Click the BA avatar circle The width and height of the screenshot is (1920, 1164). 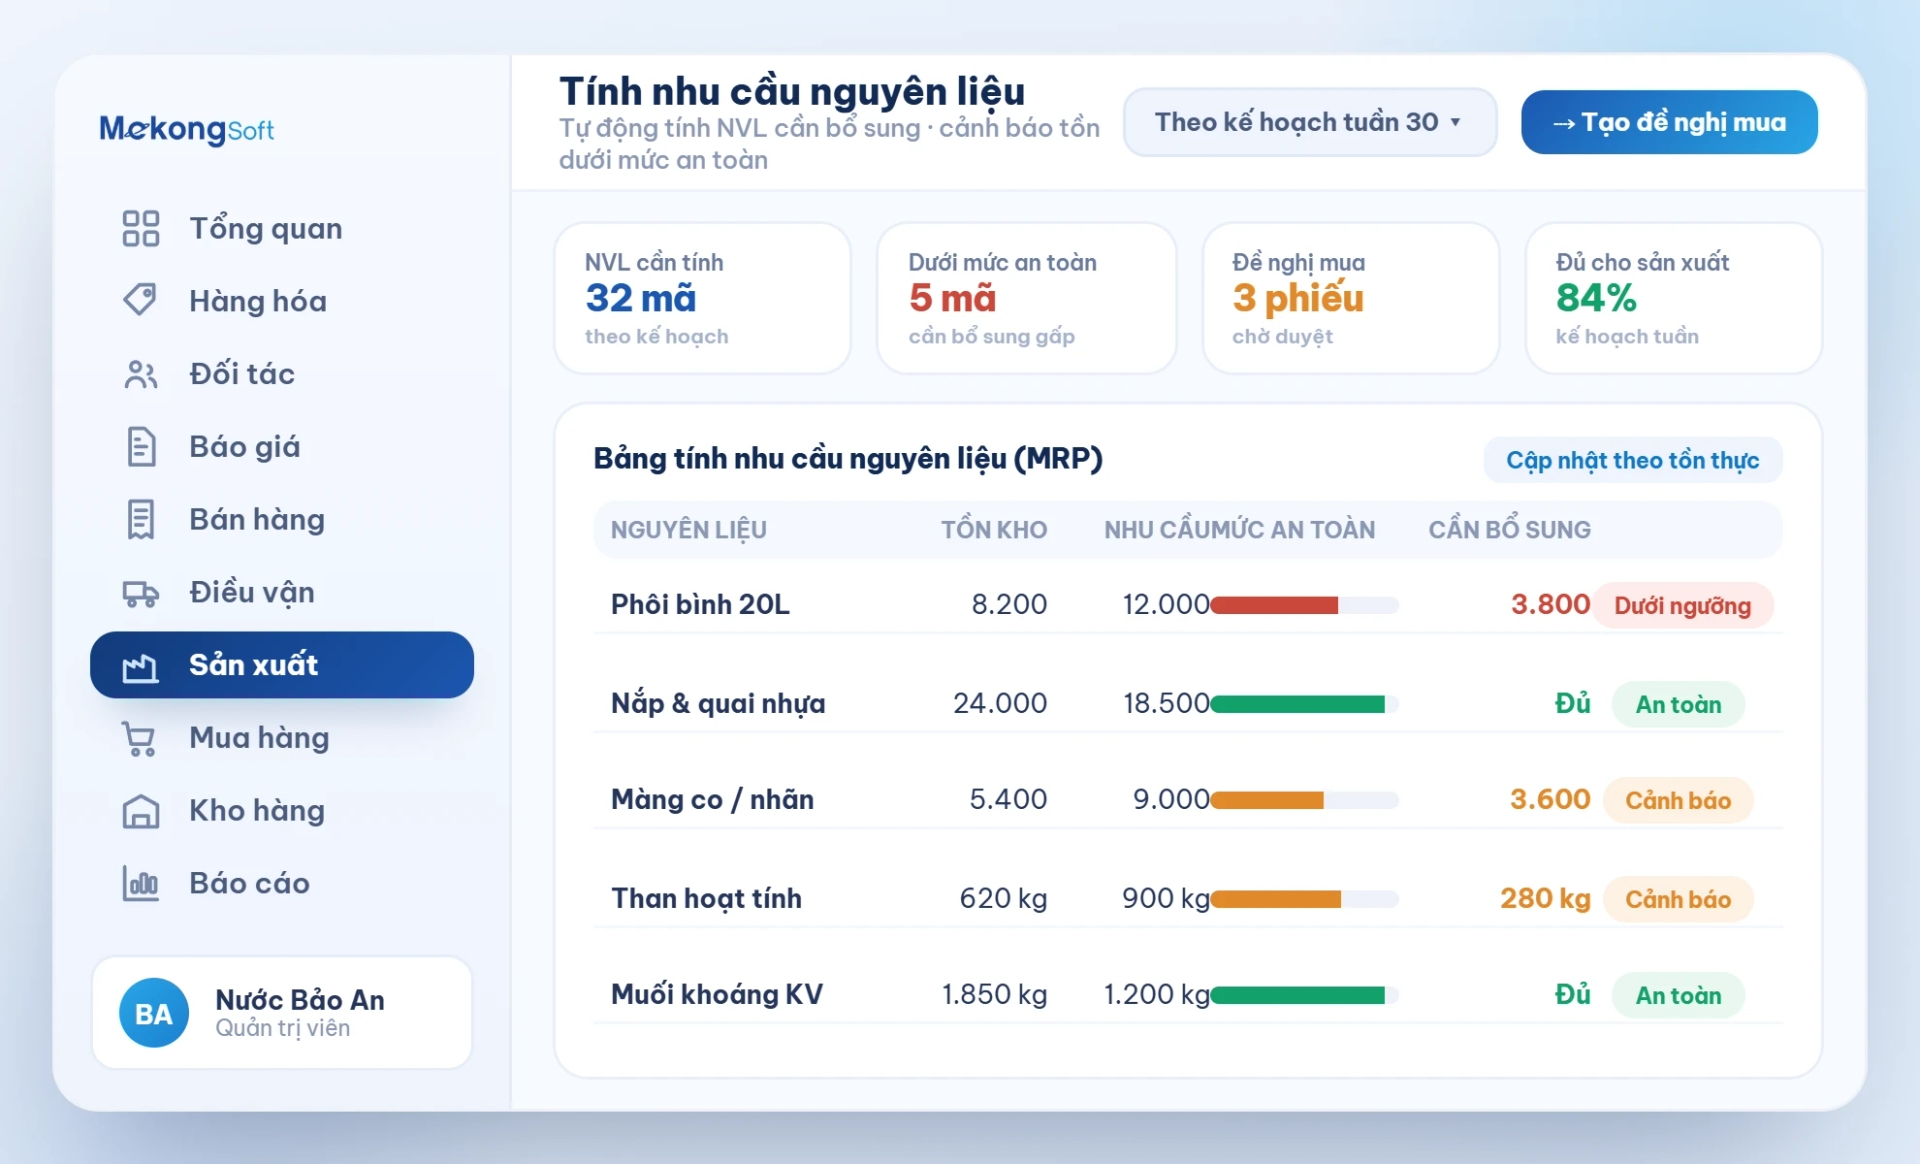click(x=154, y=1013)
